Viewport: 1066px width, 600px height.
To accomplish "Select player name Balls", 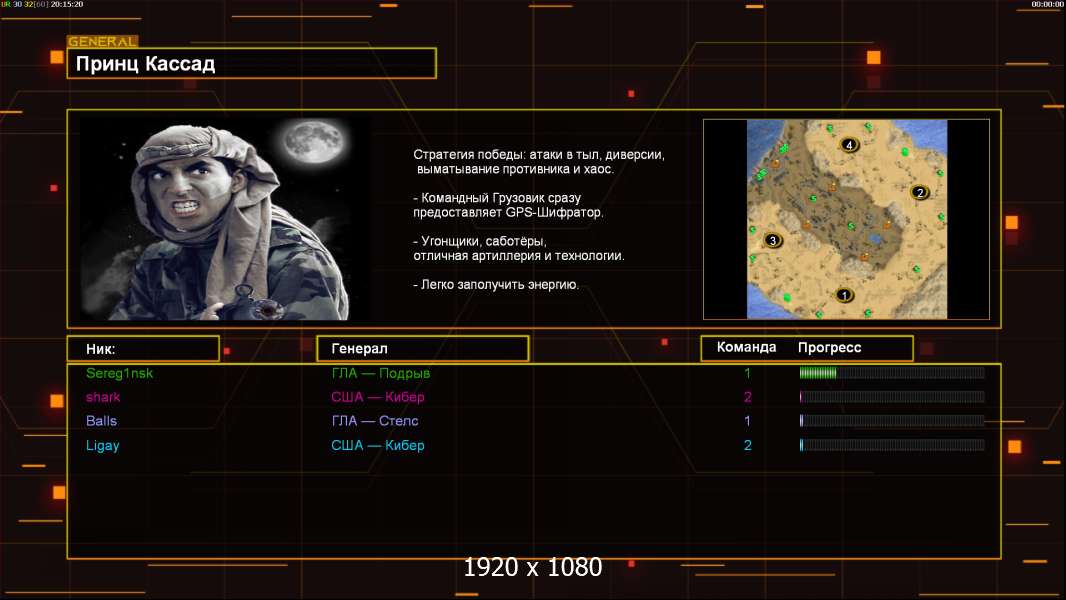I will coord(101,421).
